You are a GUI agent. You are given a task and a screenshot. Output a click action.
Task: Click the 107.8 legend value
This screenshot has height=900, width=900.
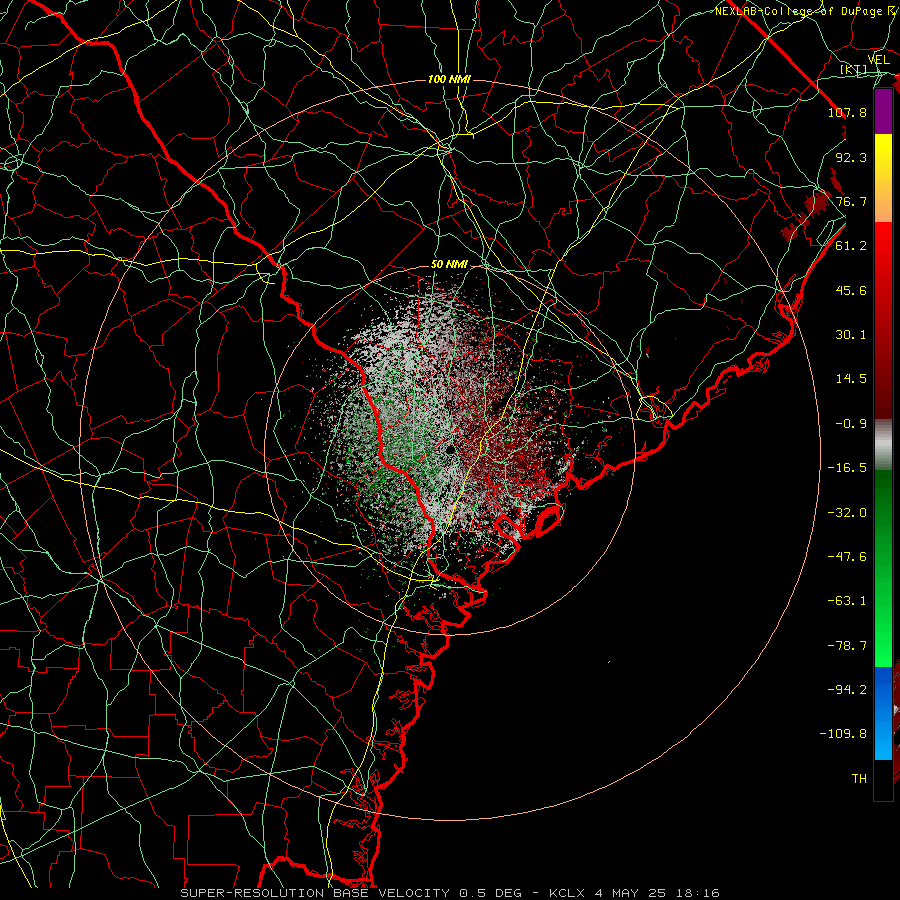tap(847, 112)
